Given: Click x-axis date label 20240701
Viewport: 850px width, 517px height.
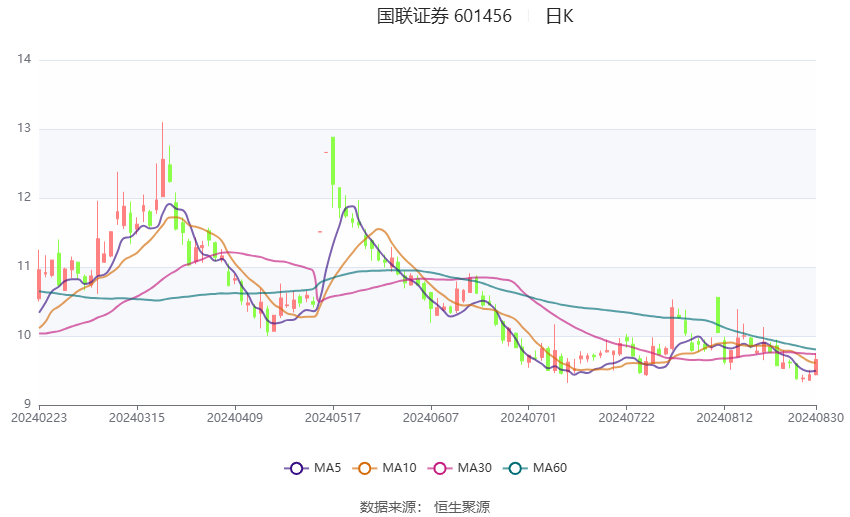Looking at the screenshot, I should (528, 418).
